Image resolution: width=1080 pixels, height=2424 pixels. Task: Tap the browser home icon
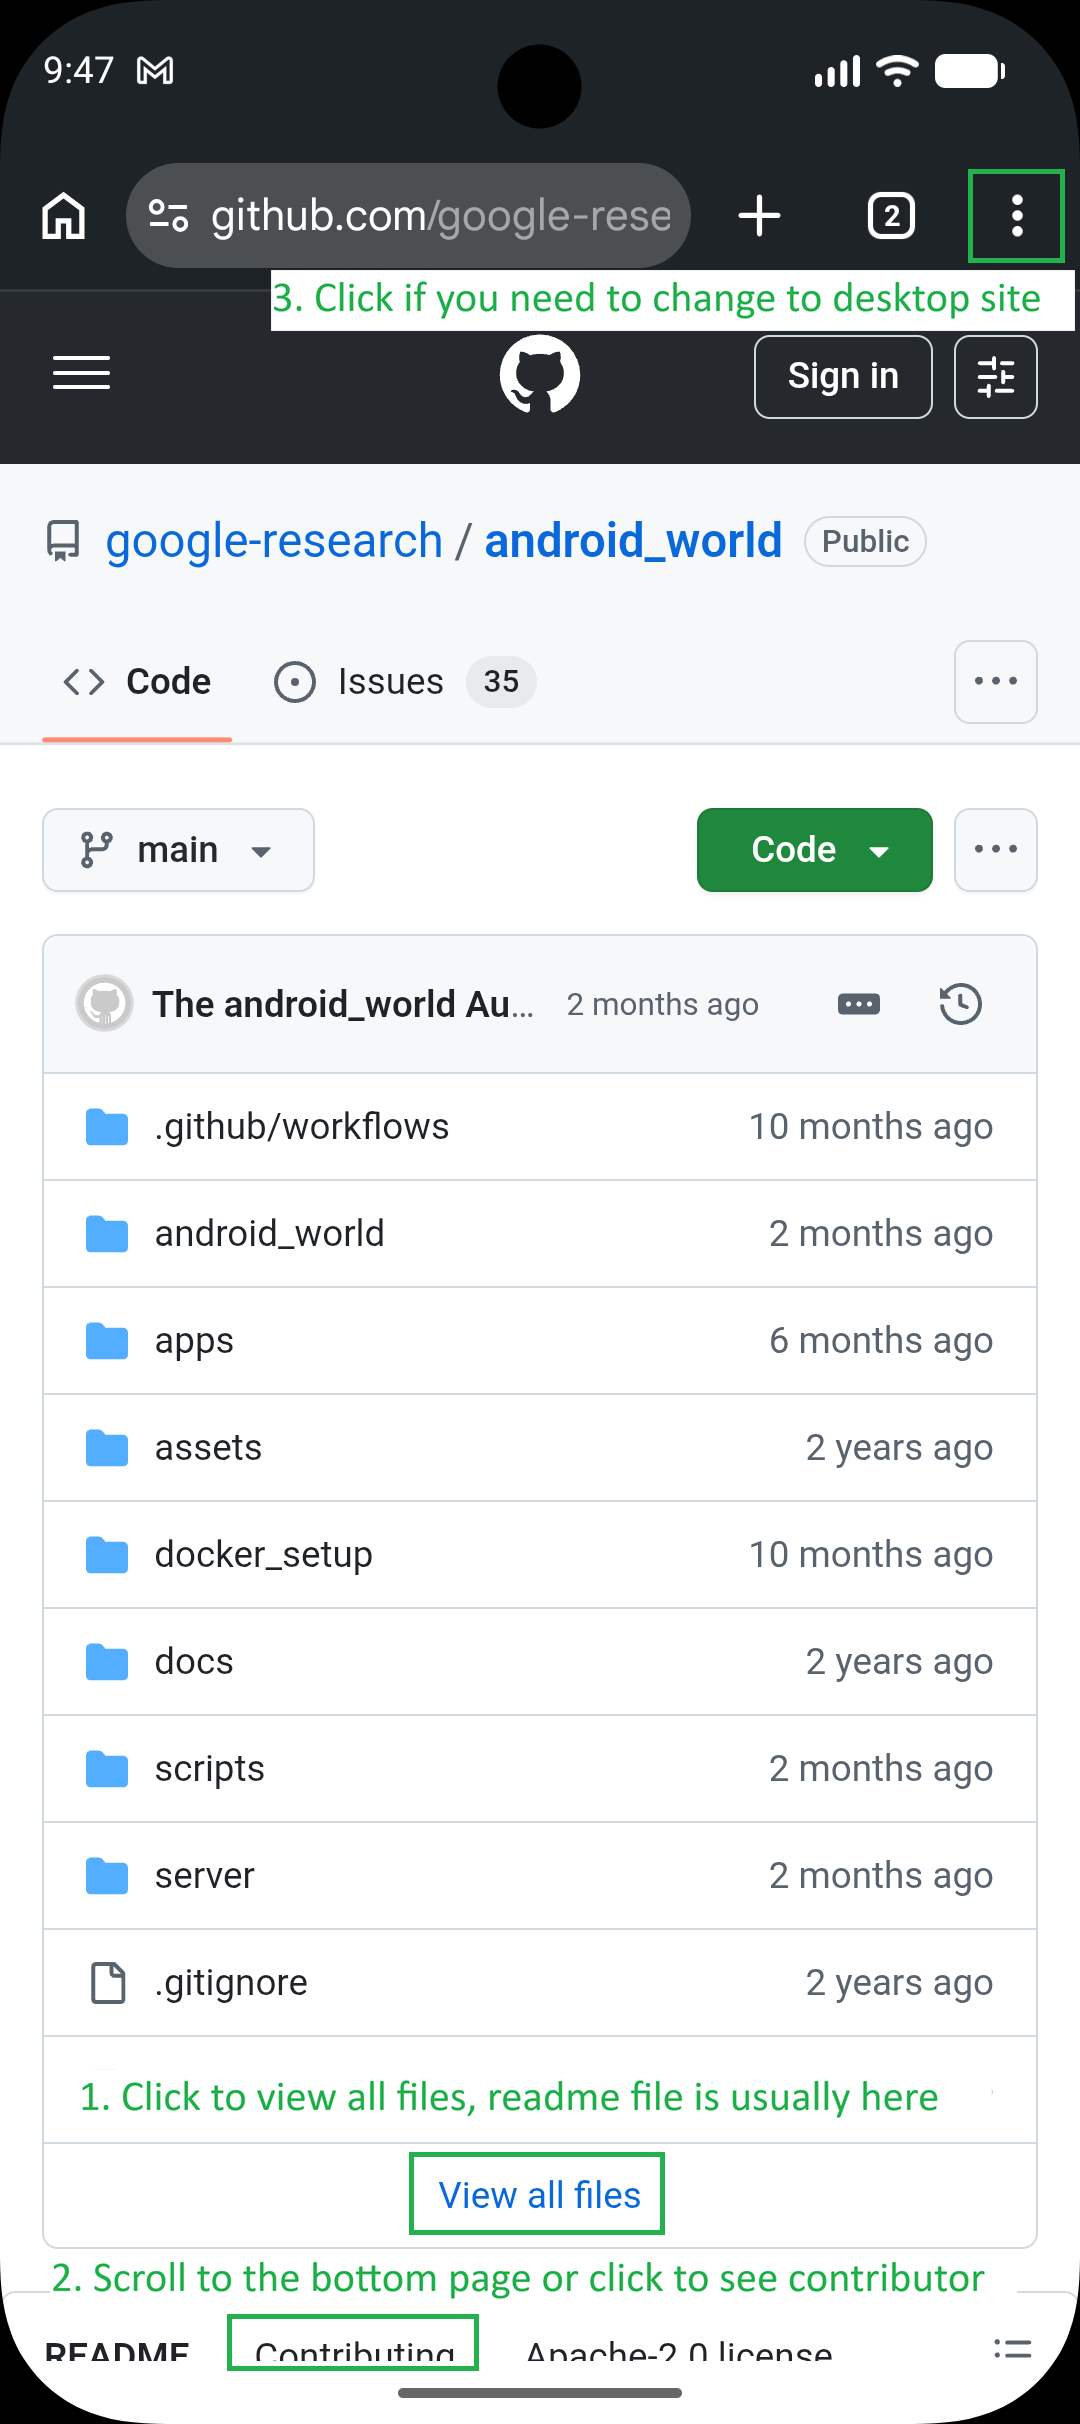coord(64,216)
